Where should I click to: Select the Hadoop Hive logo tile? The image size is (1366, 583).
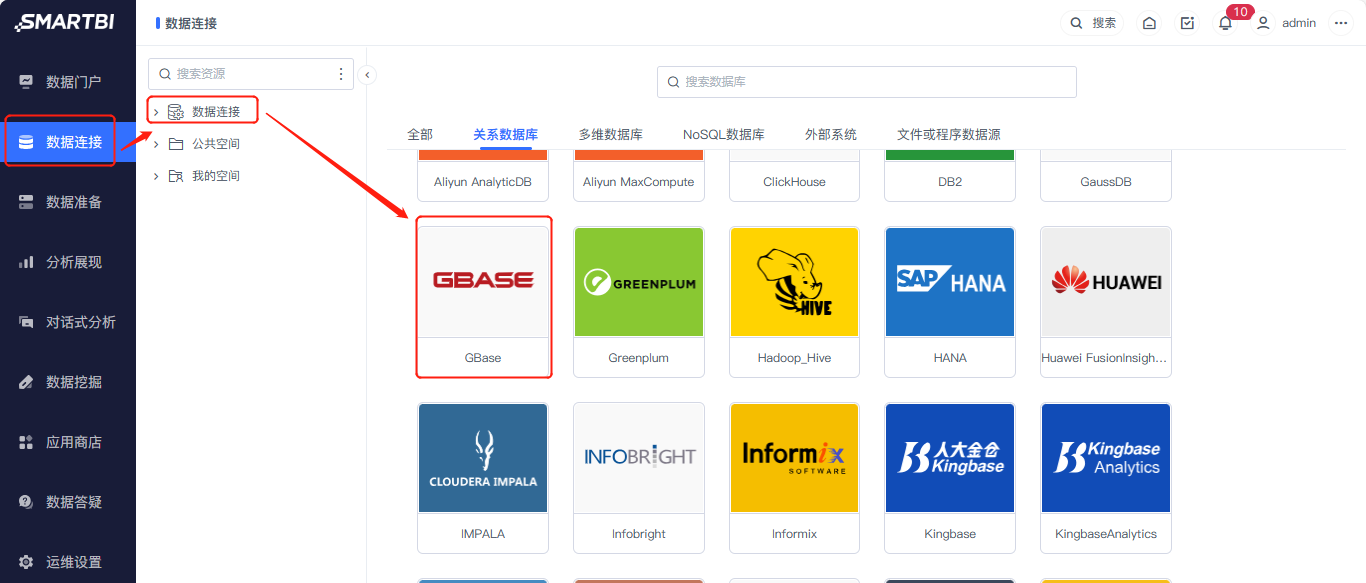[795, 282]
